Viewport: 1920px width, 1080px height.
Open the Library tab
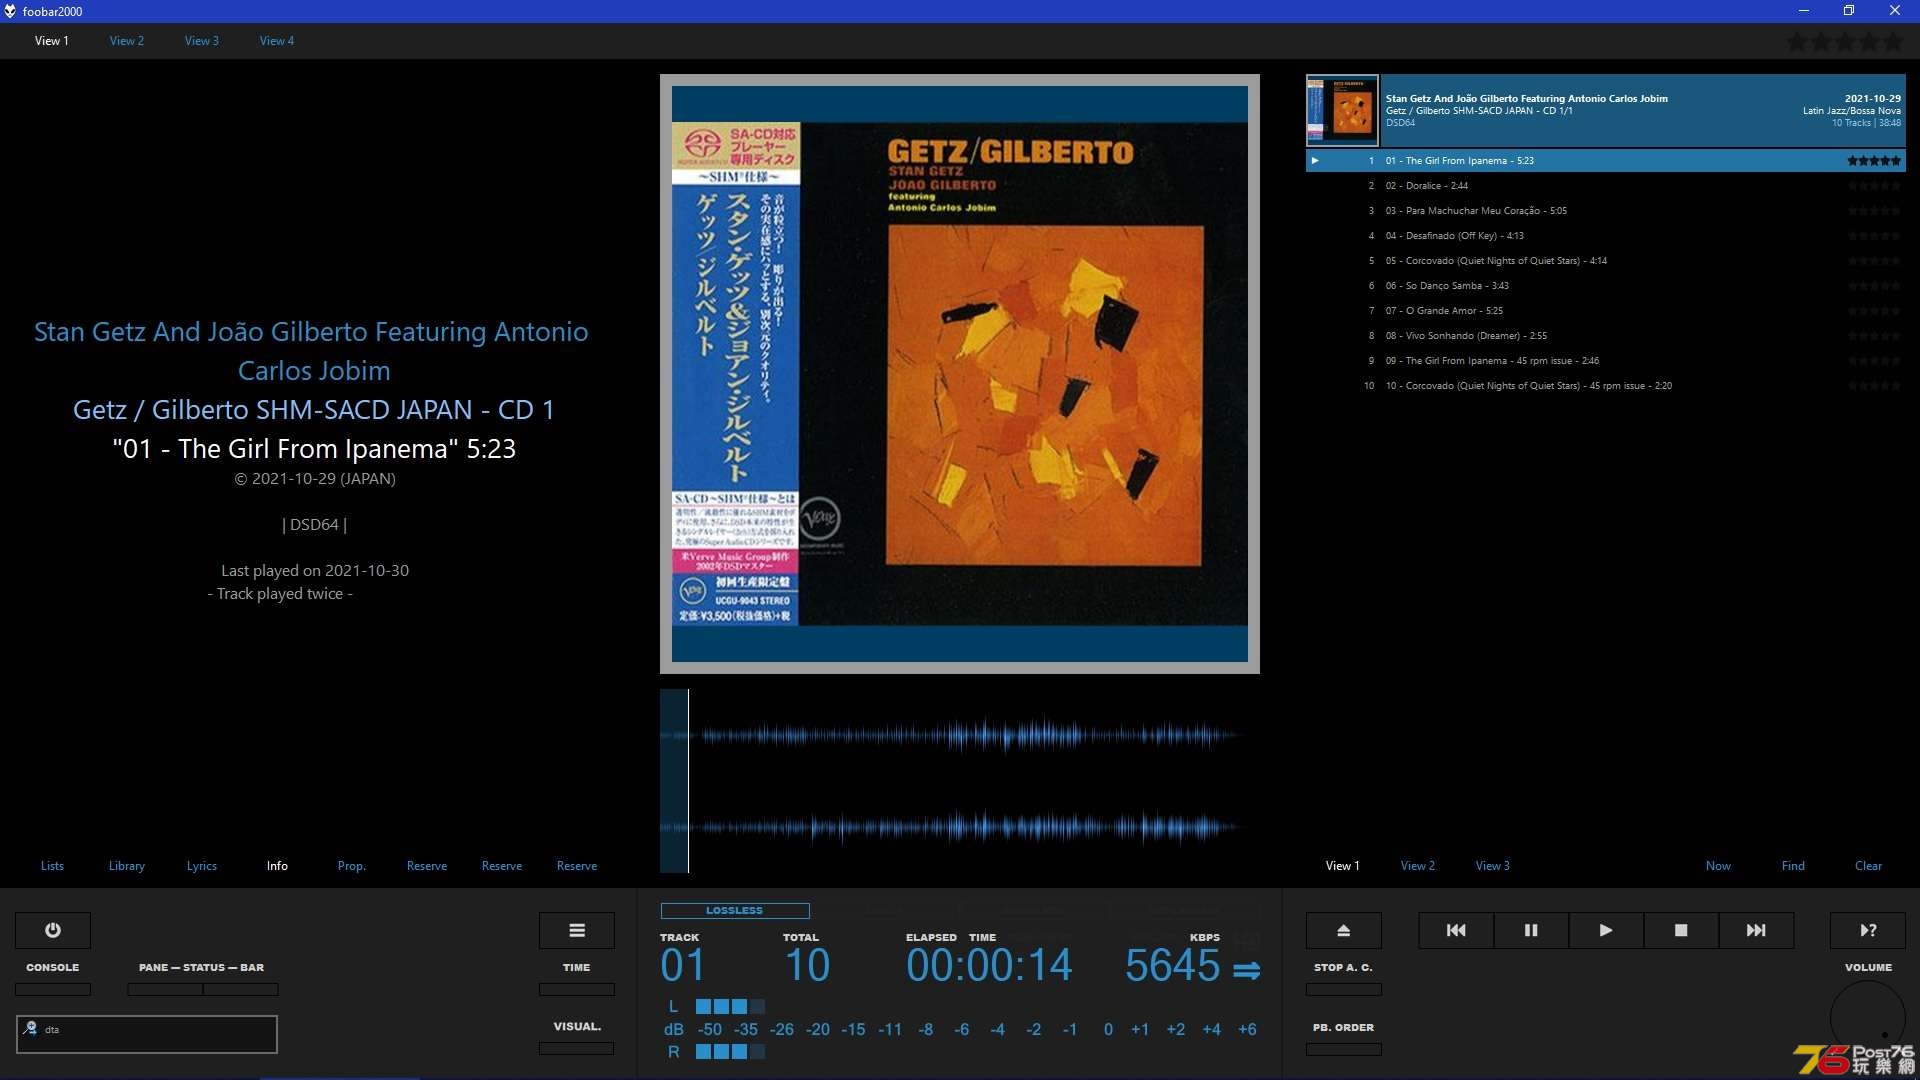tap(127, 866)
